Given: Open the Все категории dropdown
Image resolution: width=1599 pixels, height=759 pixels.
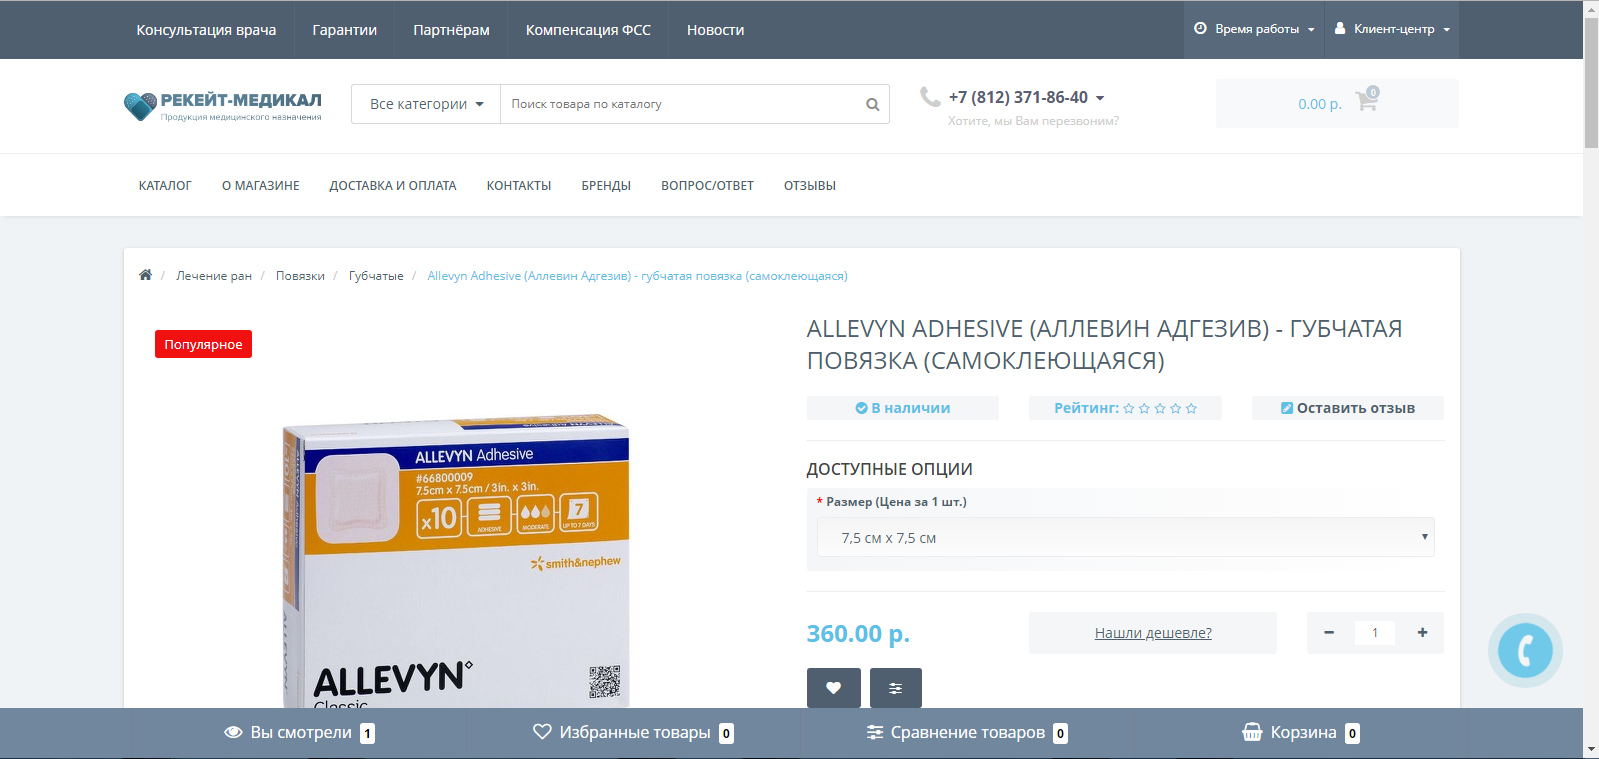Looking at the screenshot, I should tap(426, 104).
